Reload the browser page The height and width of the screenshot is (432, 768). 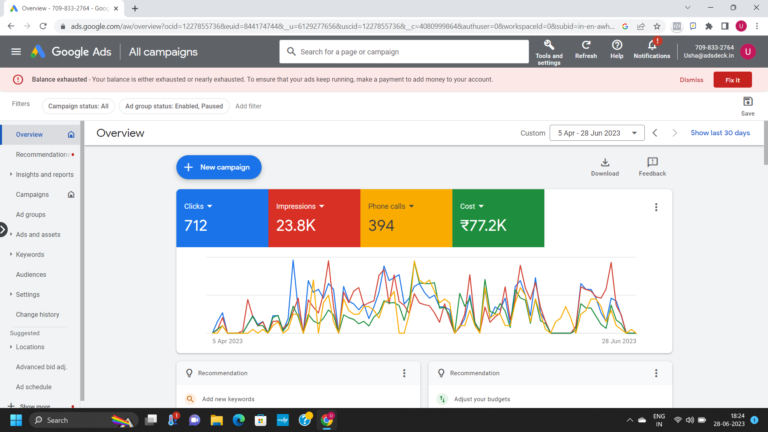point(43,26)
